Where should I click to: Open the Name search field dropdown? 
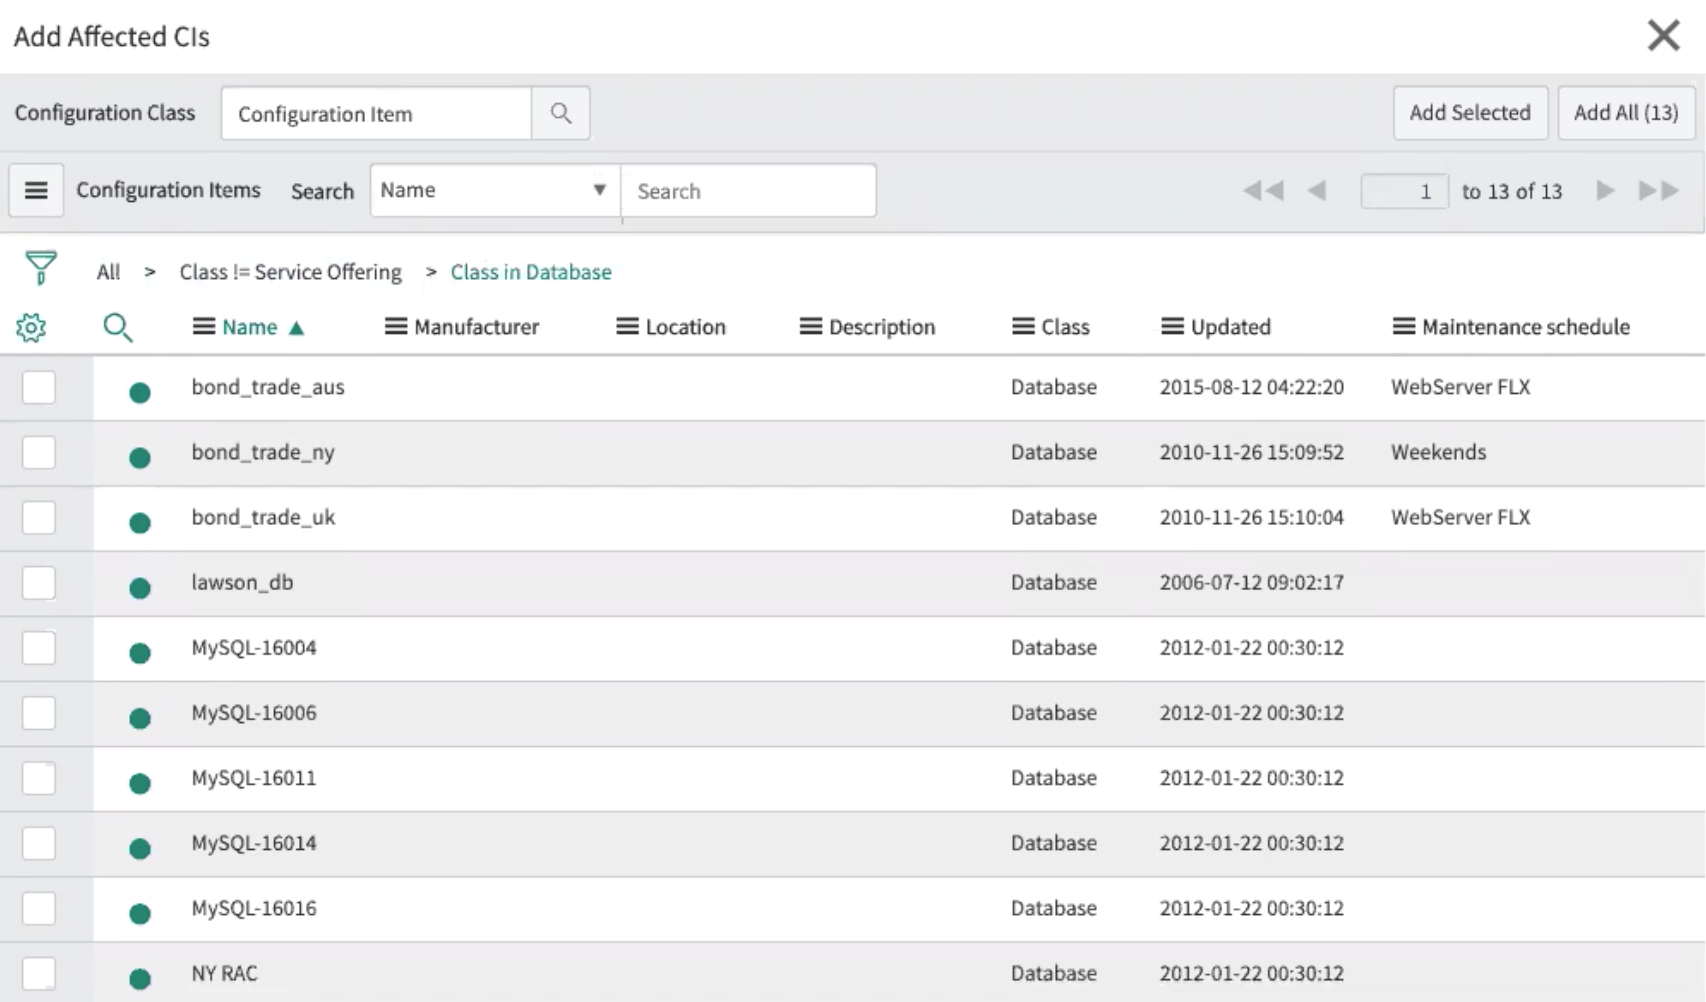pos(495,190)
